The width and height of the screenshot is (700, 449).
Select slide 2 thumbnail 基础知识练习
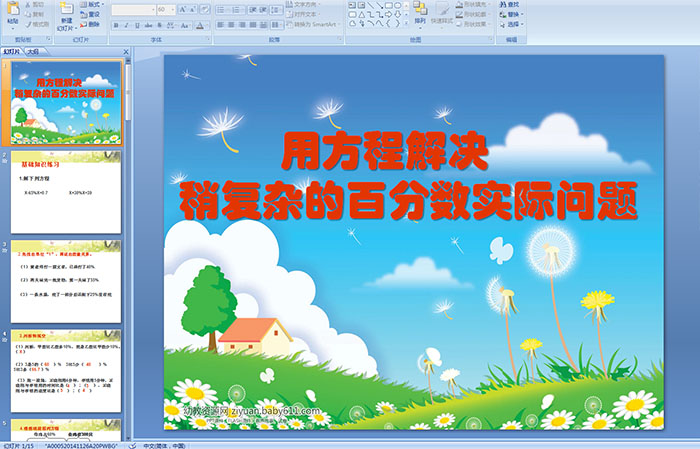[66, 192]
